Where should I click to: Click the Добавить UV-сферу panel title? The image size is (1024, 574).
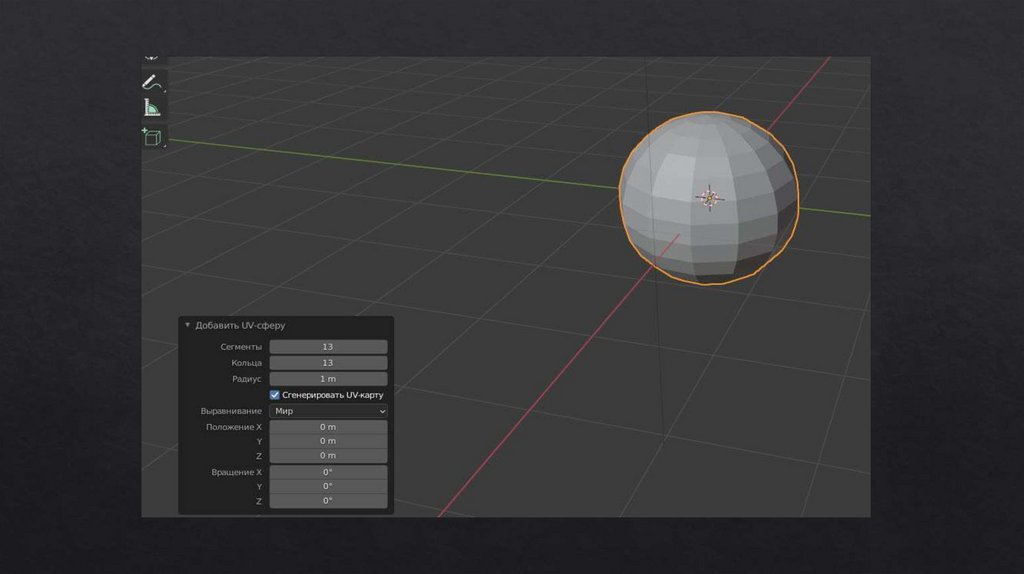[x=240, y=325]
